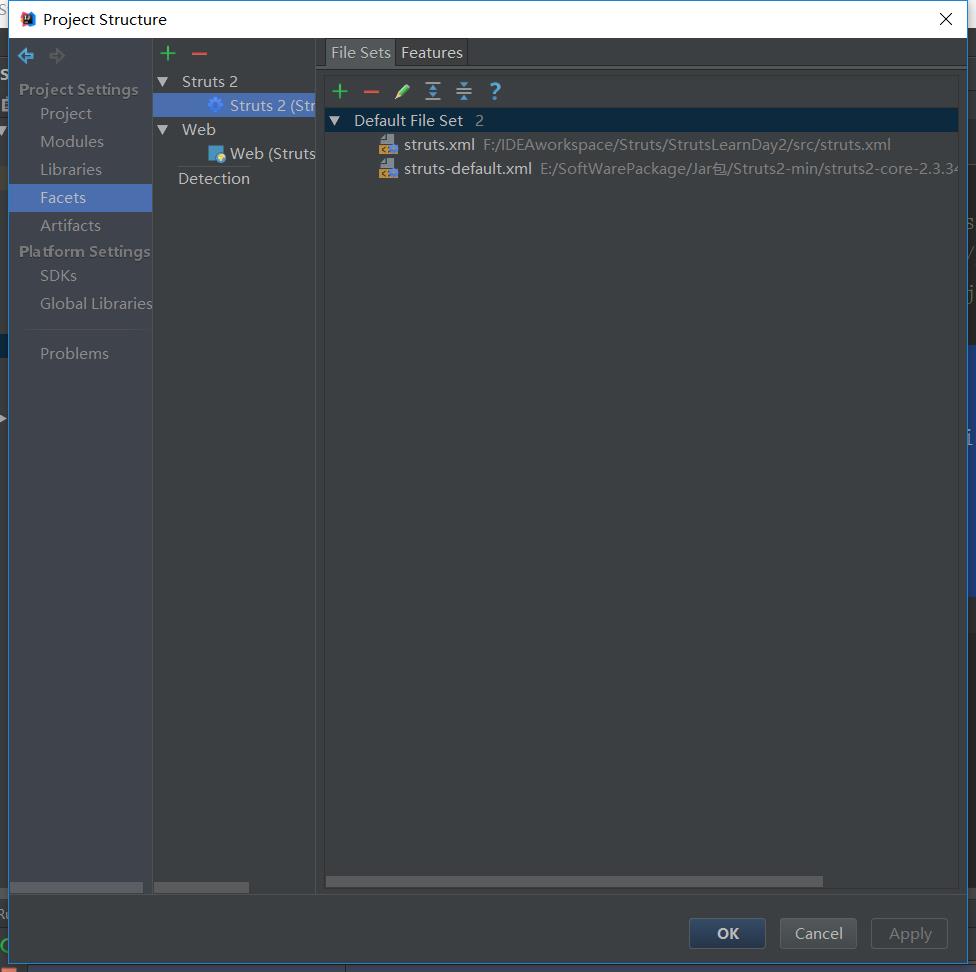Viewport: 976px width, 972px height.
Task: Open Global Libraries settings
Action: point(96,304)
